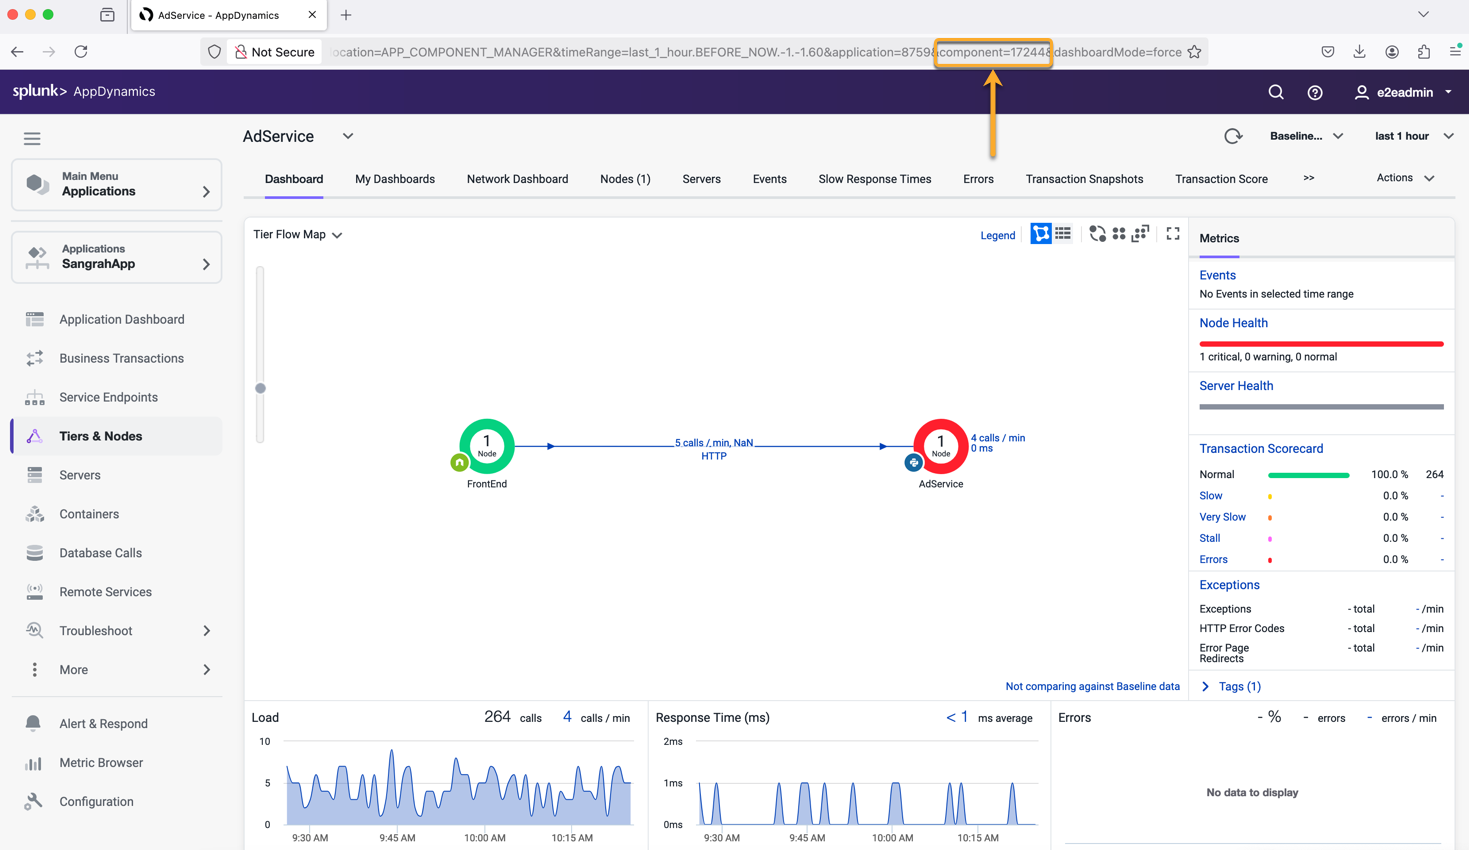This screenshot has width=1469, height=850.
Task: Click the Exceptions heading link
Action: (1229, 585)
